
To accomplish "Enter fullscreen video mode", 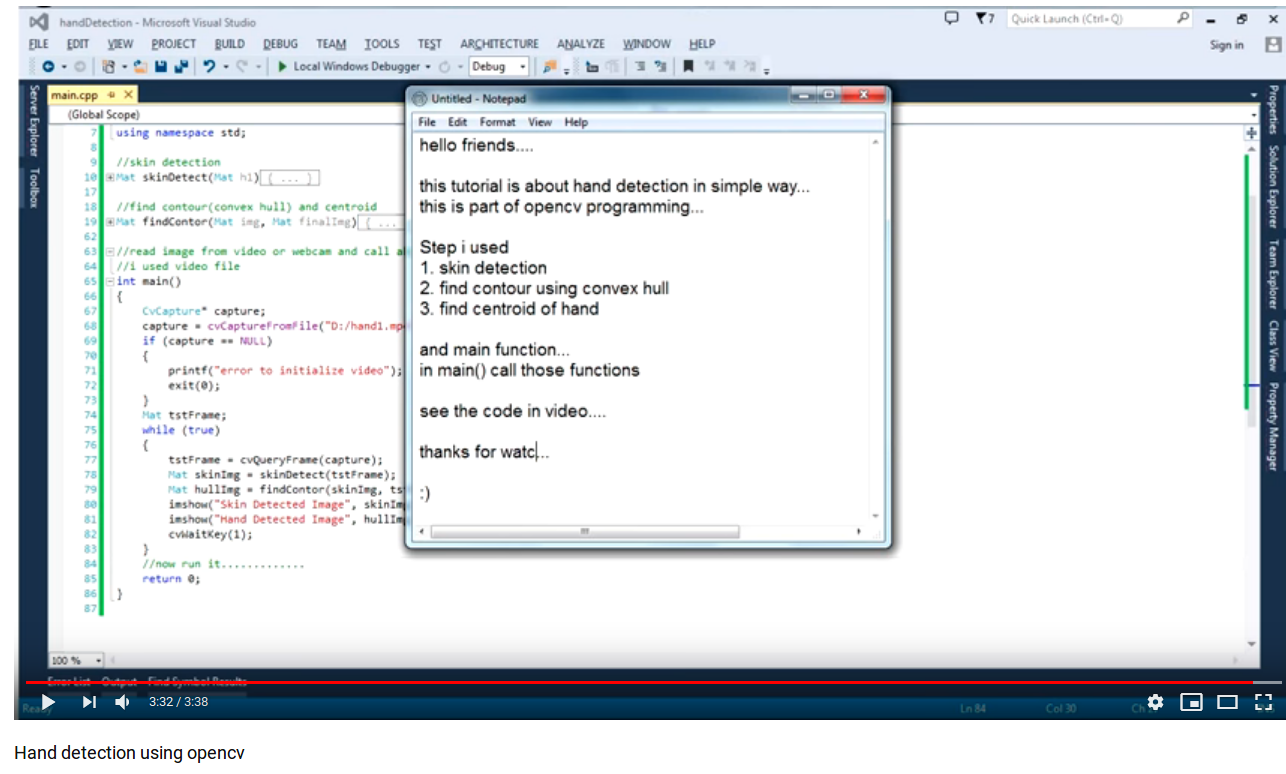I will (1263, 702).
